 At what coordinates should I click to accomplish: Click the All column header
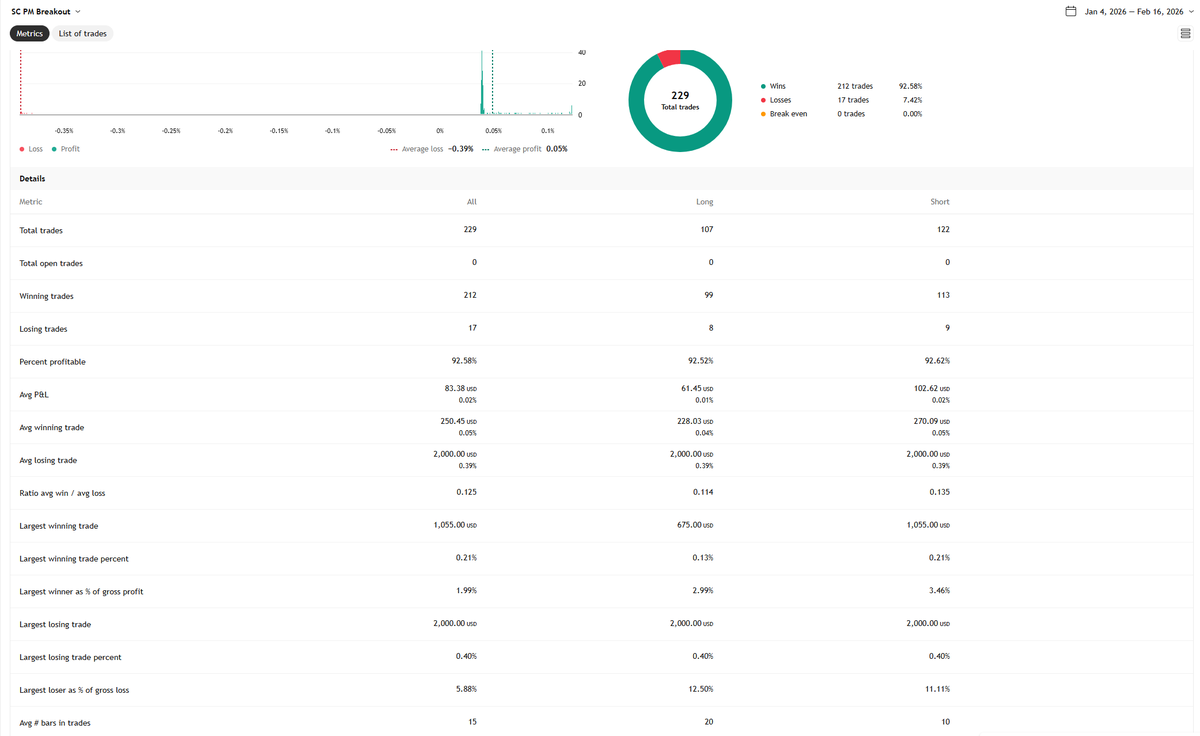472,202
